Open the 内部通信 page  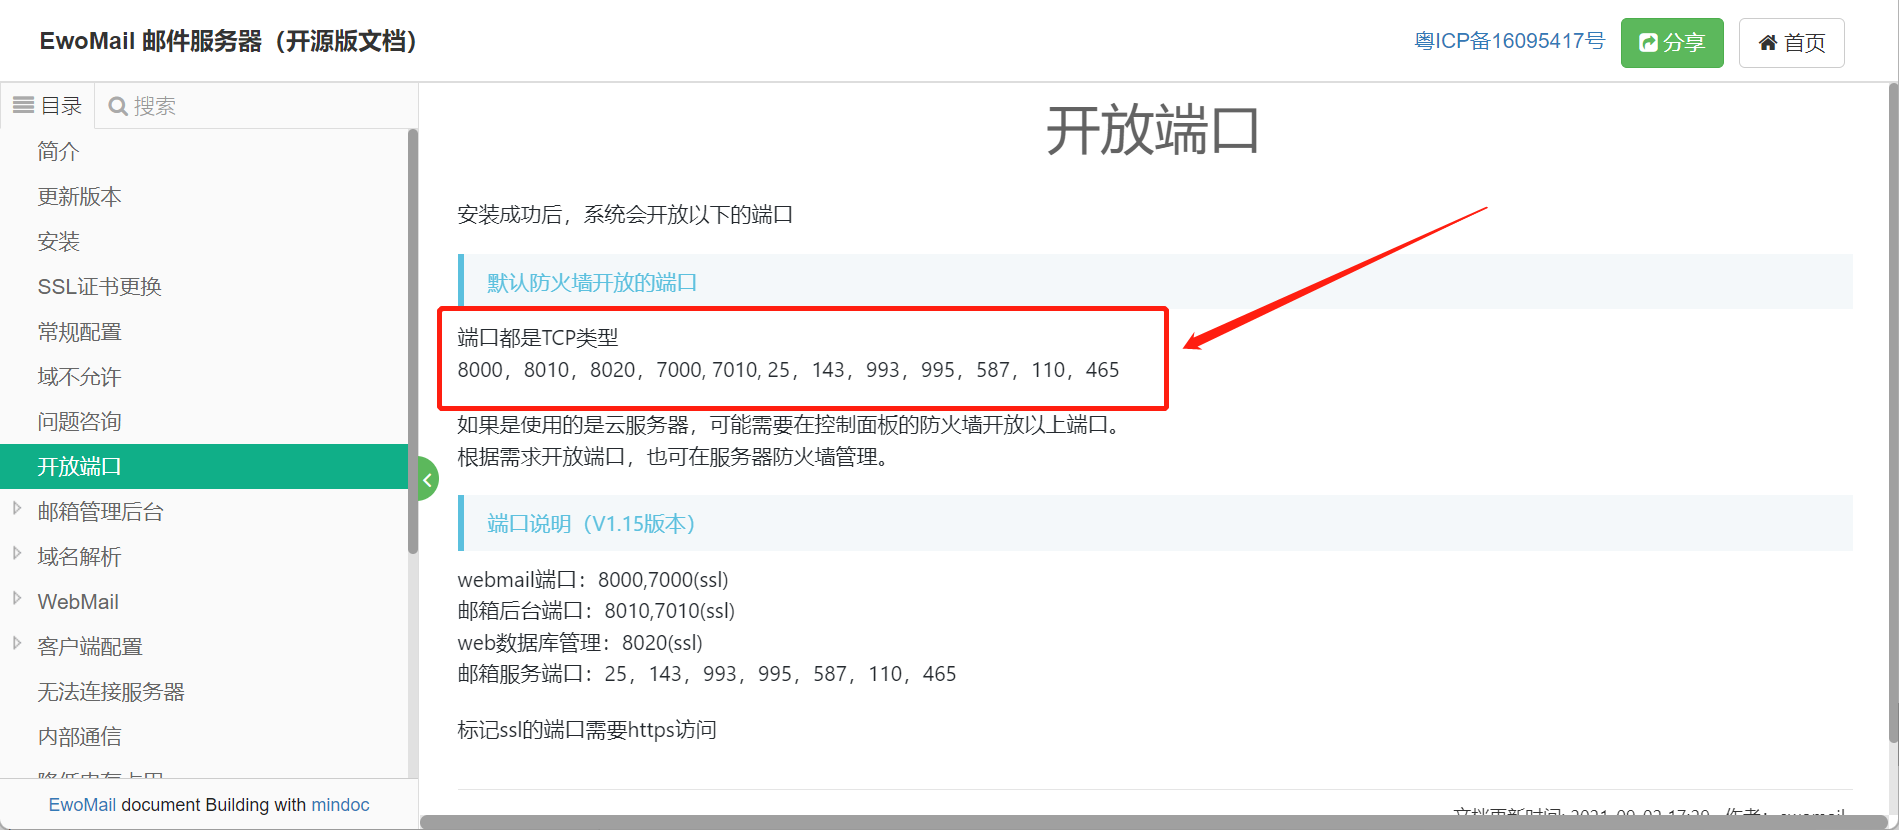tap(79, 737)
